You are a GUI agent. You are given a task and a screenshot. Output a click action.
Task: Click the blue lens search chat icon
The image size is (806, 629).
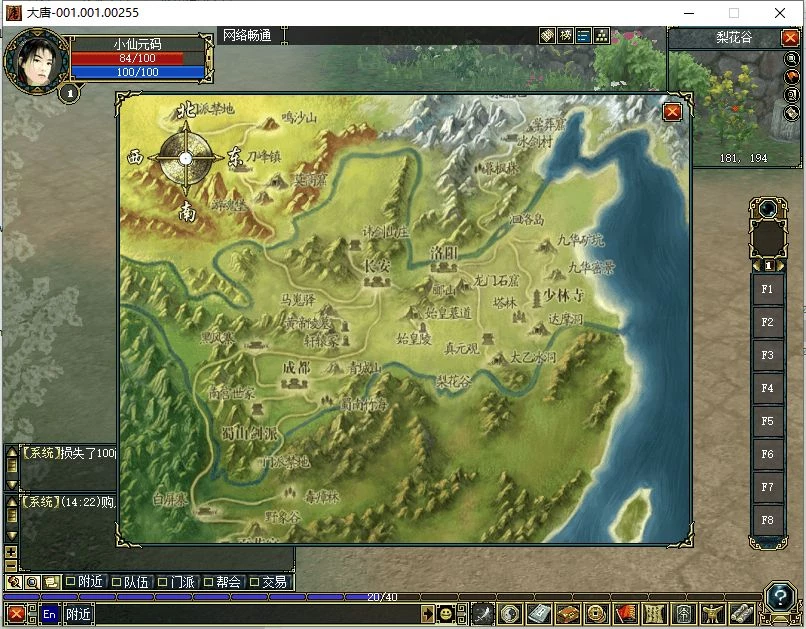(32, 582)
